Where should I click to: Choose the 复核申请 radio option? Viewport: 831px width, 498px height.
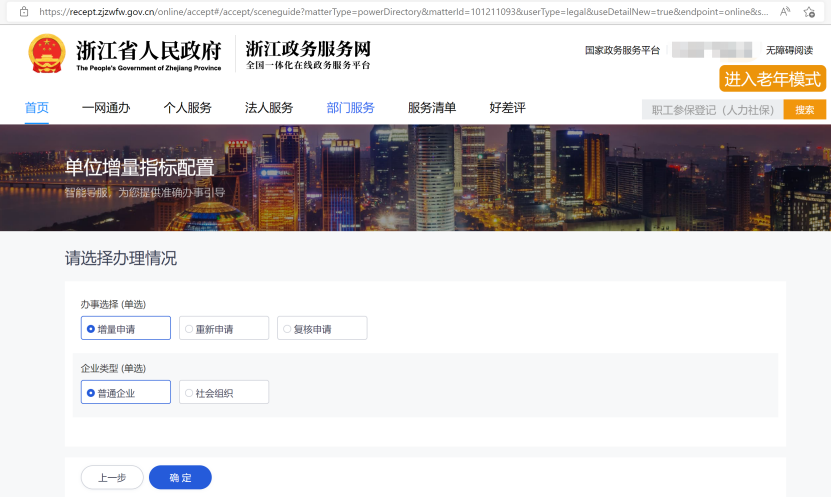click(322, 328)
